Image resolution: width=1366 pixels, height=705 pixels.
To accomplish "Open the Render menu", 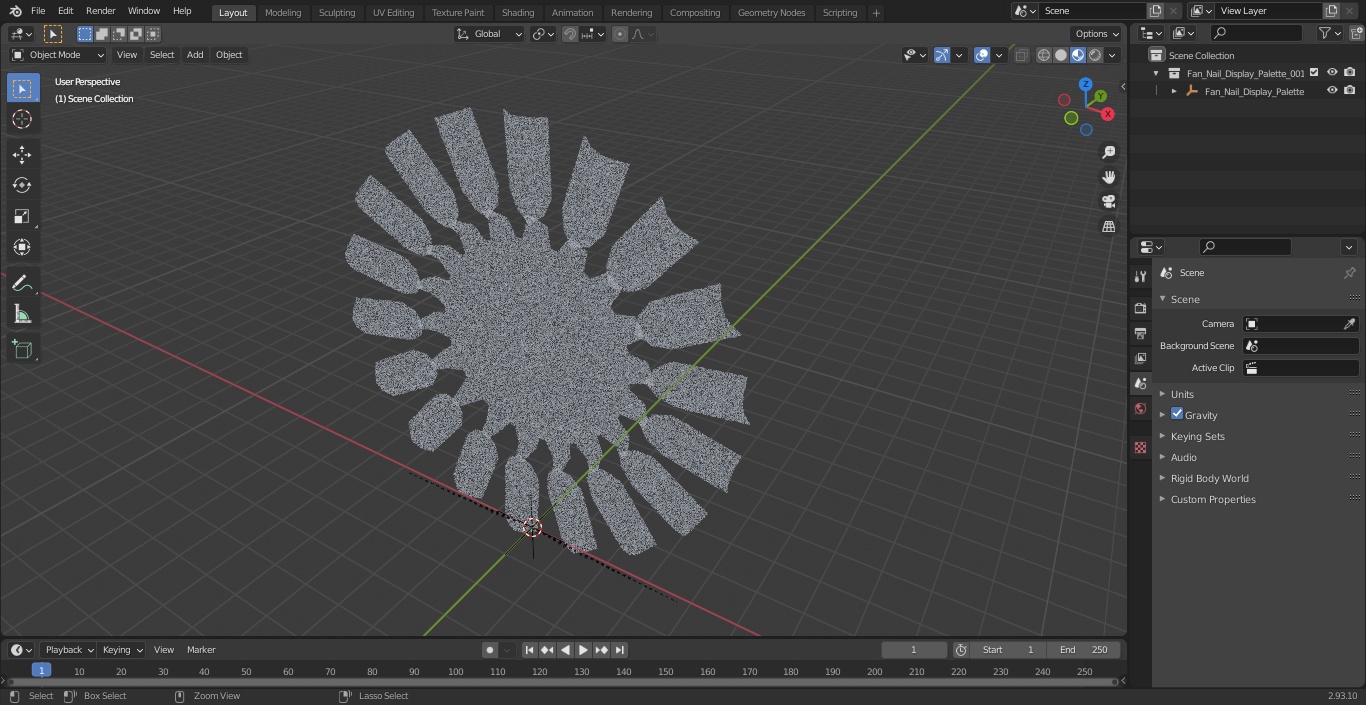I will [100, 11].
